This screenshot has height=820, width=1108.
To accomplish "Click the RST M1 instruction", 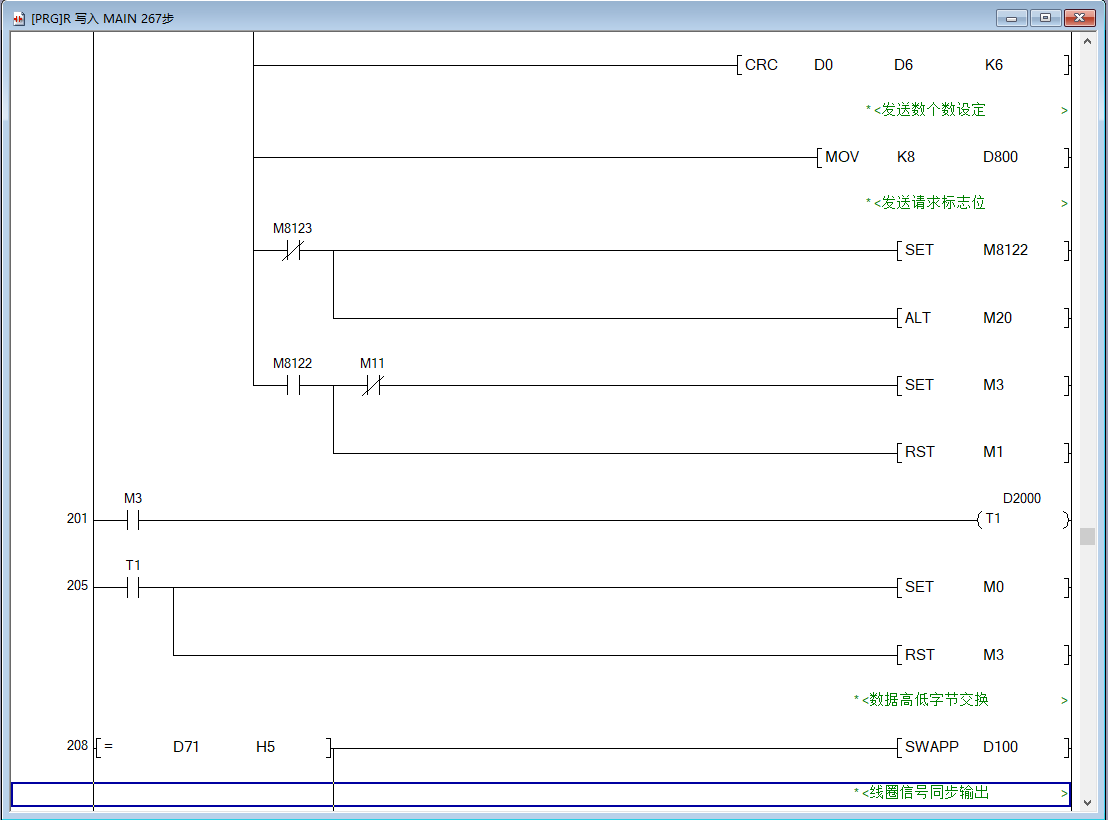I will pyautogui.click(x=982, y=452).
